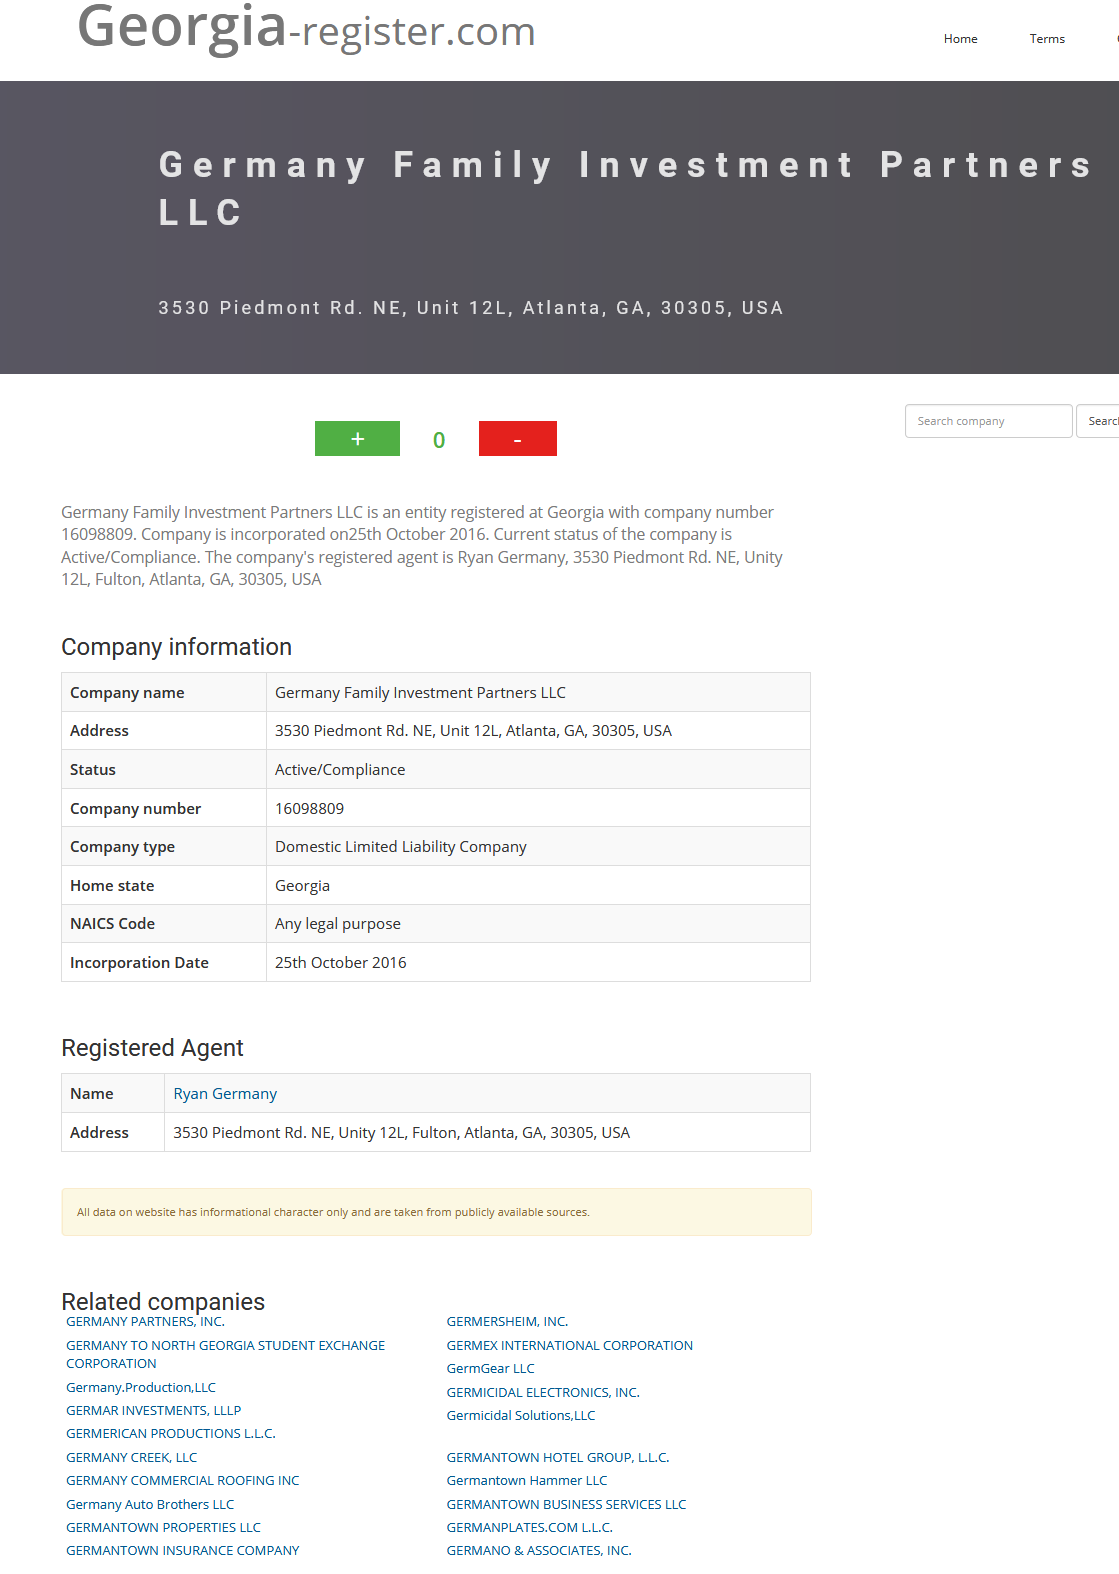Select the company number value 16098809 in the table
The width and height of the screenshot is (1119, 1574).
pyautogui.click(x=309, y=808)
